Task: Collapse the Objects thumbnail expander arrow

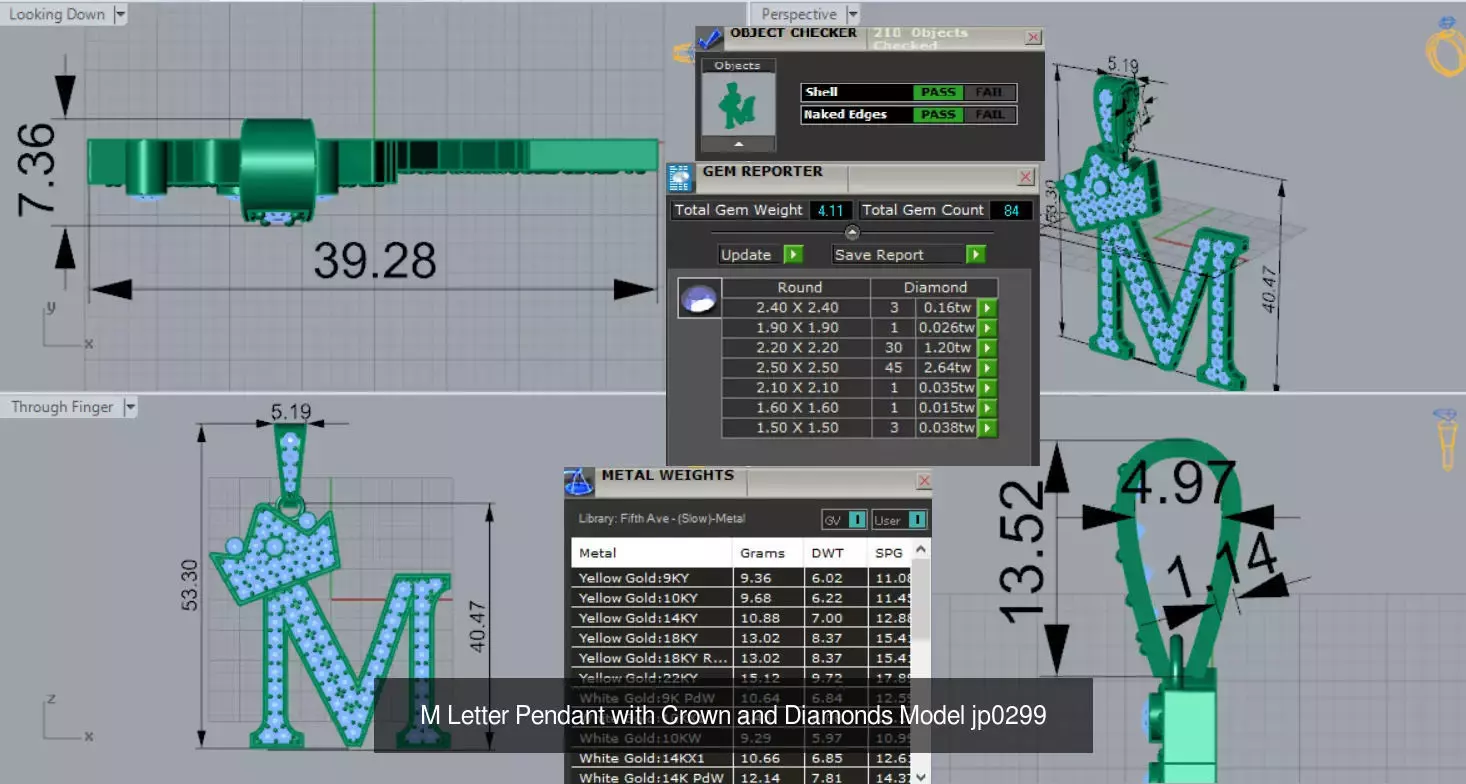Action: 738,145
